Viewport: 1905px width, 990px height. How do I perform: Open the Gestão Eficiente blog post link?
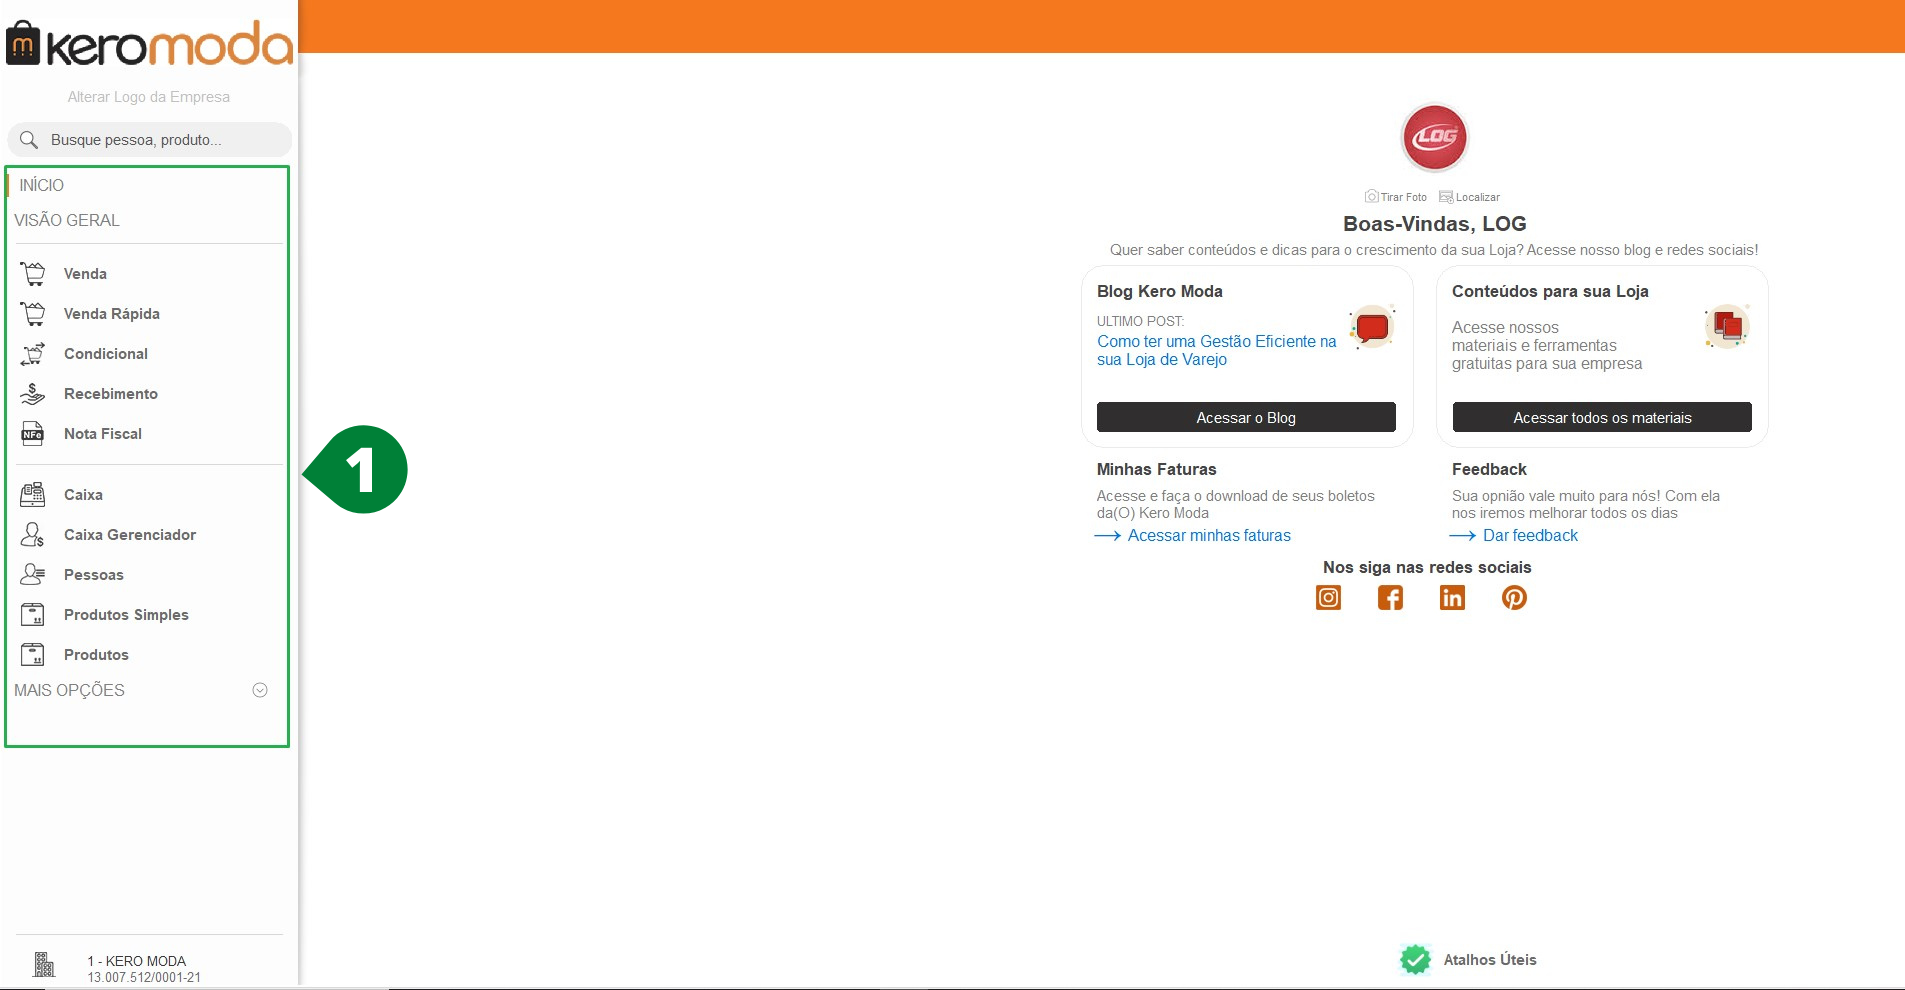(x=1217, y=350)
